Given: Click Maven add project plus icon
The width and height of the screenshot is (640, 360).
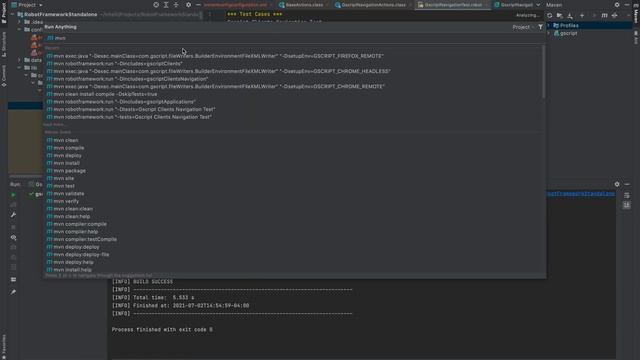Looking at the screenshot, I should (x=582, y=16).
